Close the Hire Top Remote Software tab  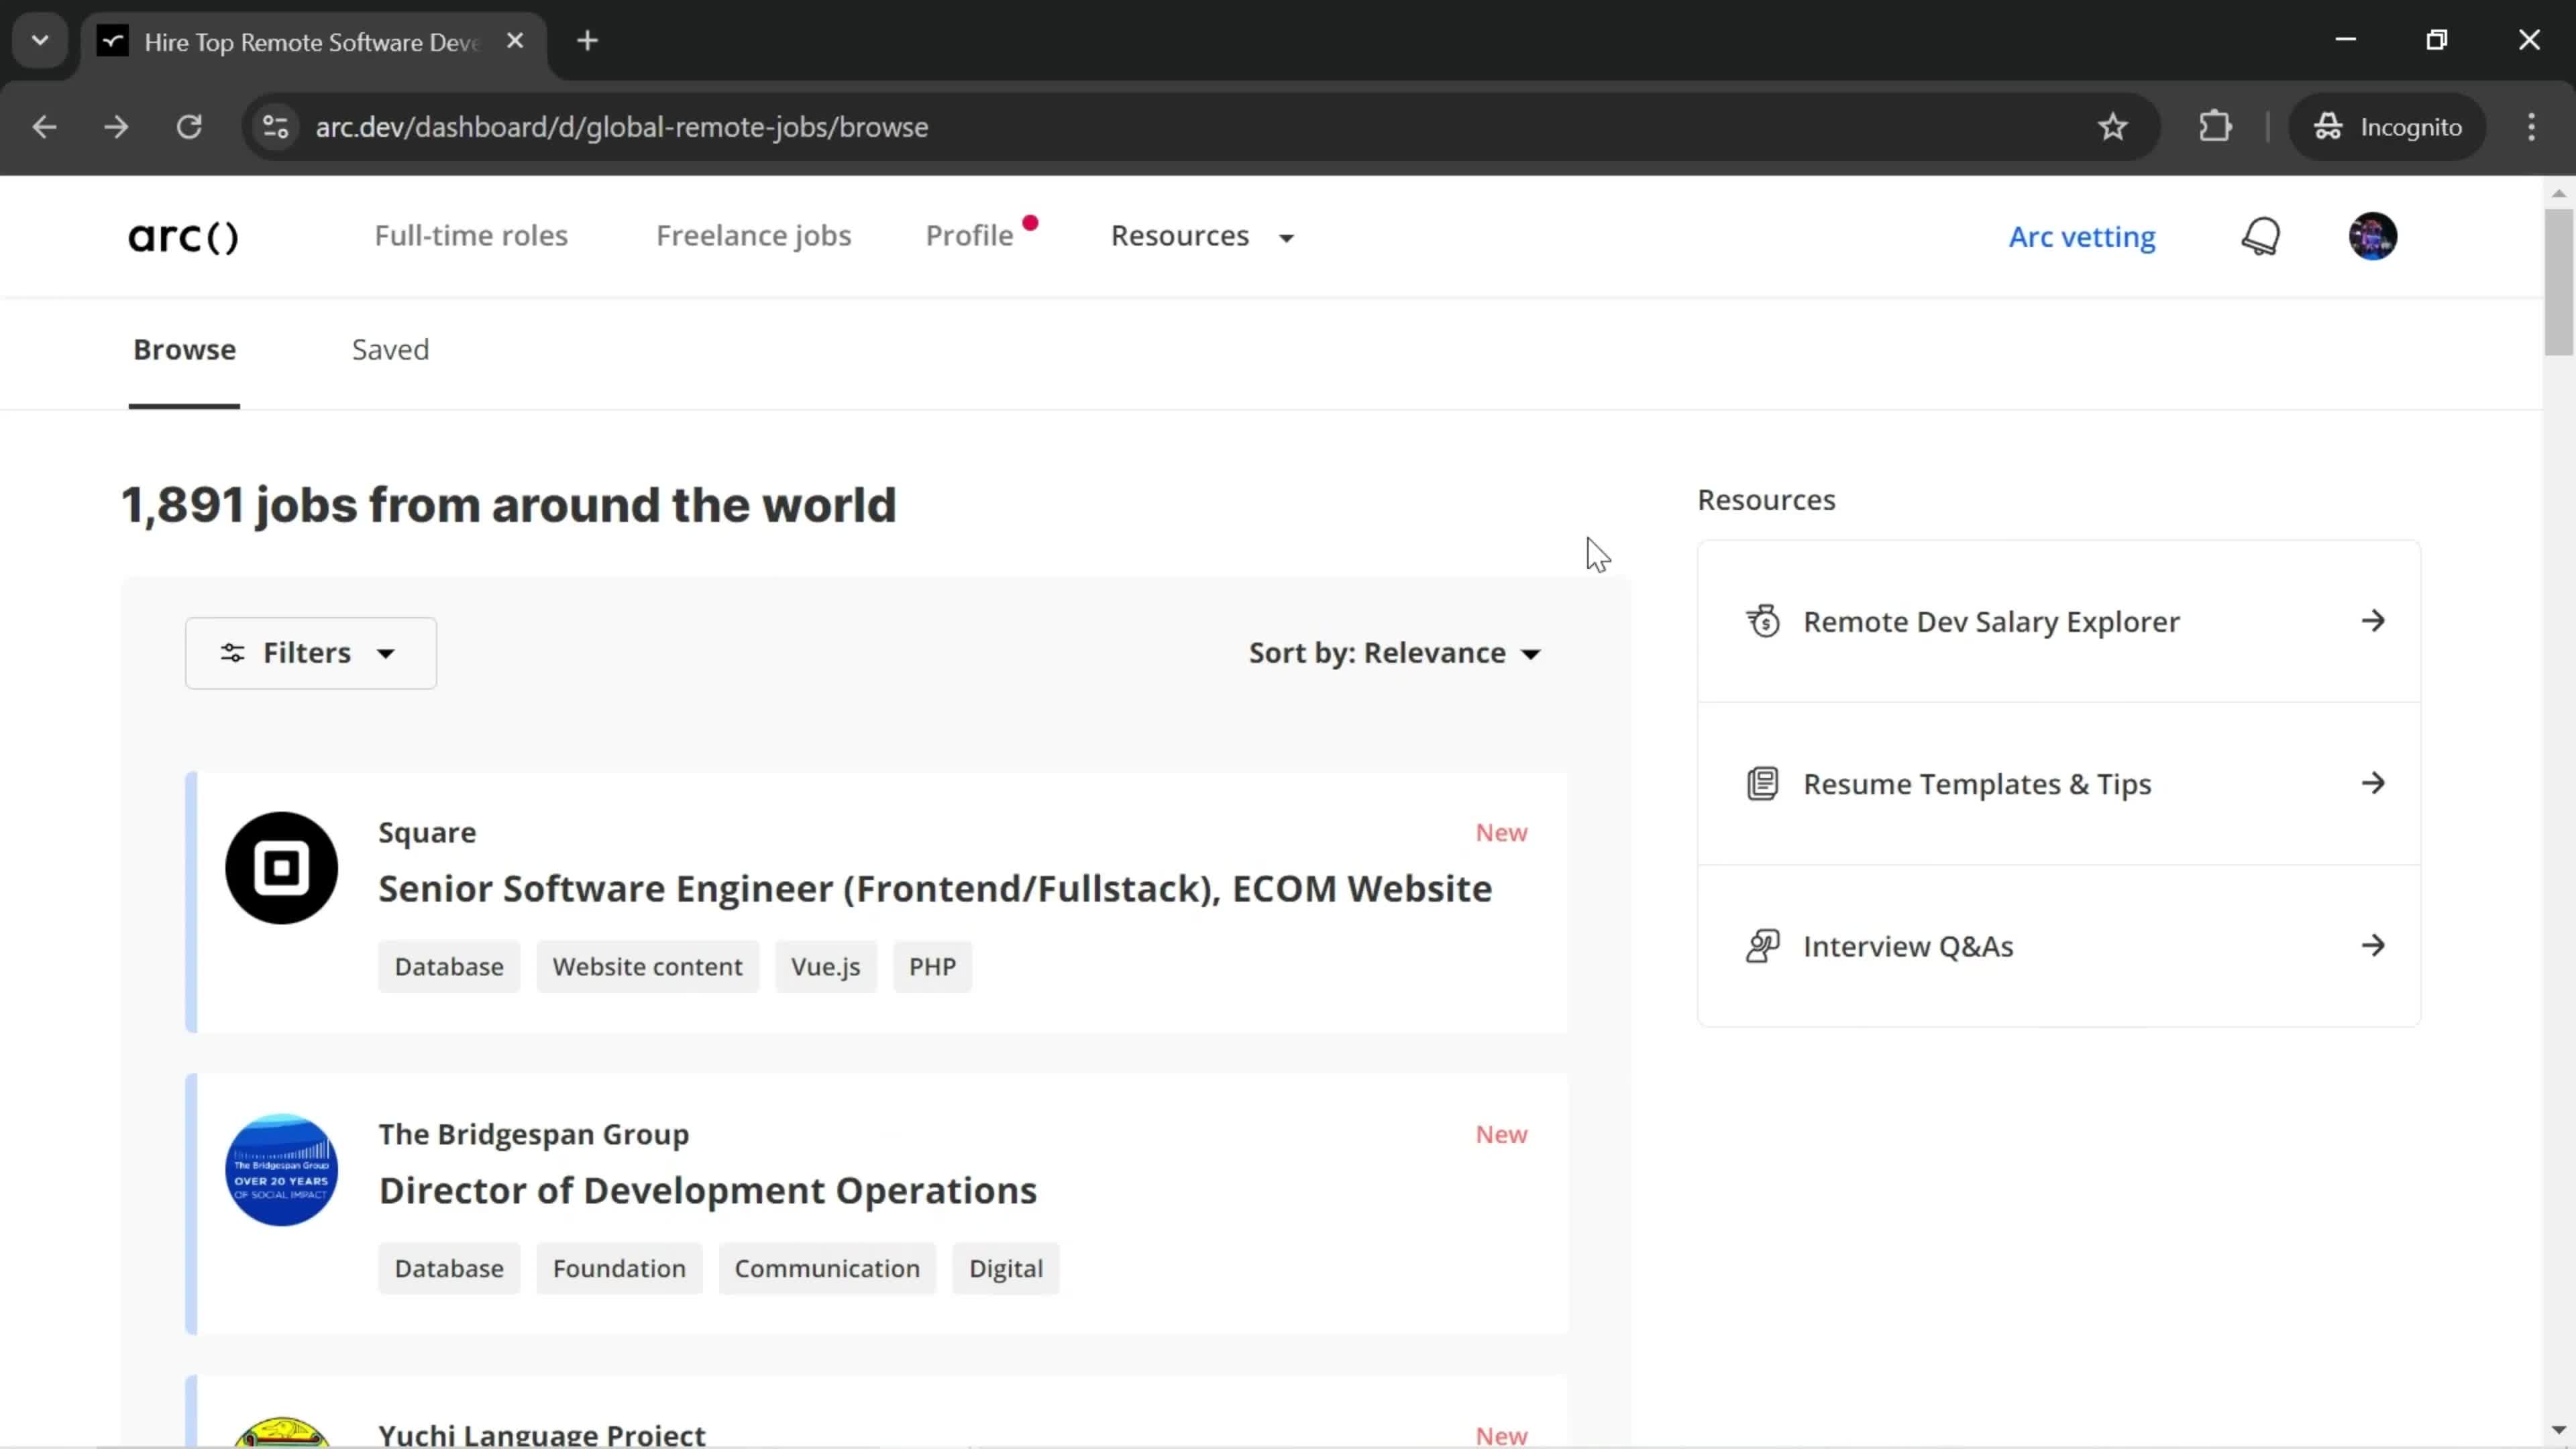coord(515,41)
